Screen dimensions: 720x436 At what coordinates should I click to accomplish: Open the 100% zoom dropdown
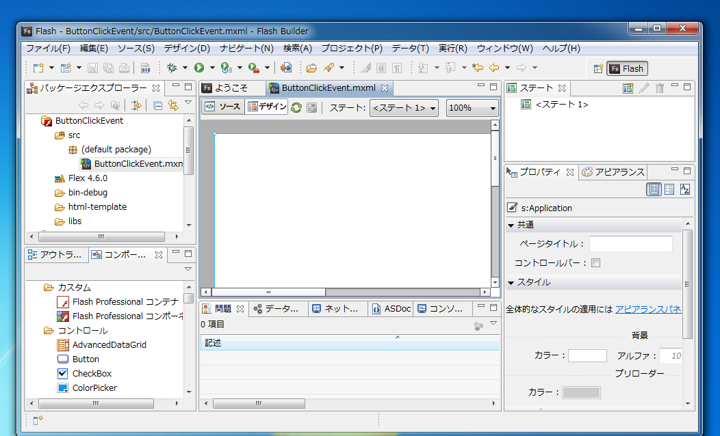click(472, 108)
